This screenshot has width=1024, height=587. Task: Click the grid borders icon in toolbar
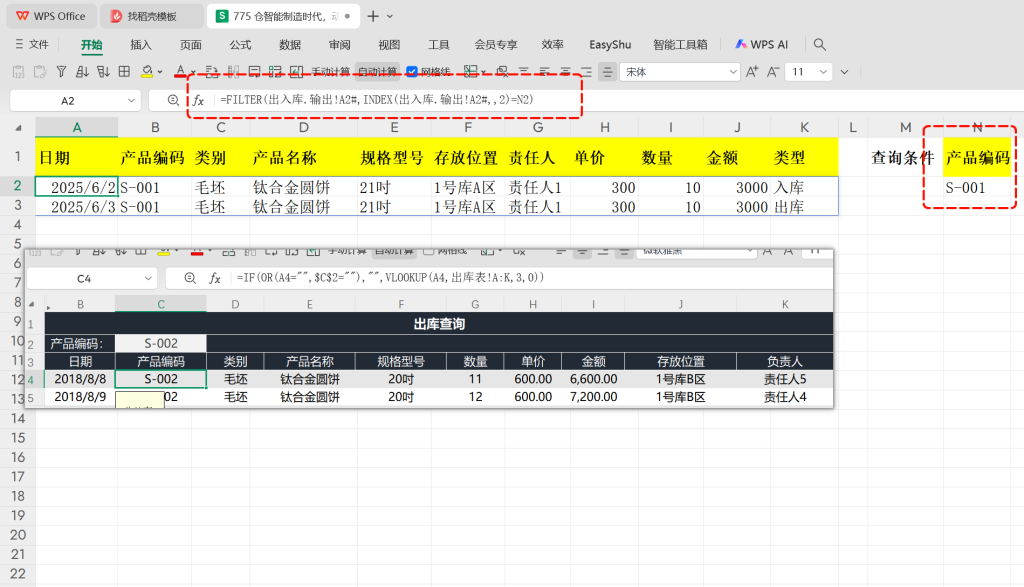tap(124, 72)
